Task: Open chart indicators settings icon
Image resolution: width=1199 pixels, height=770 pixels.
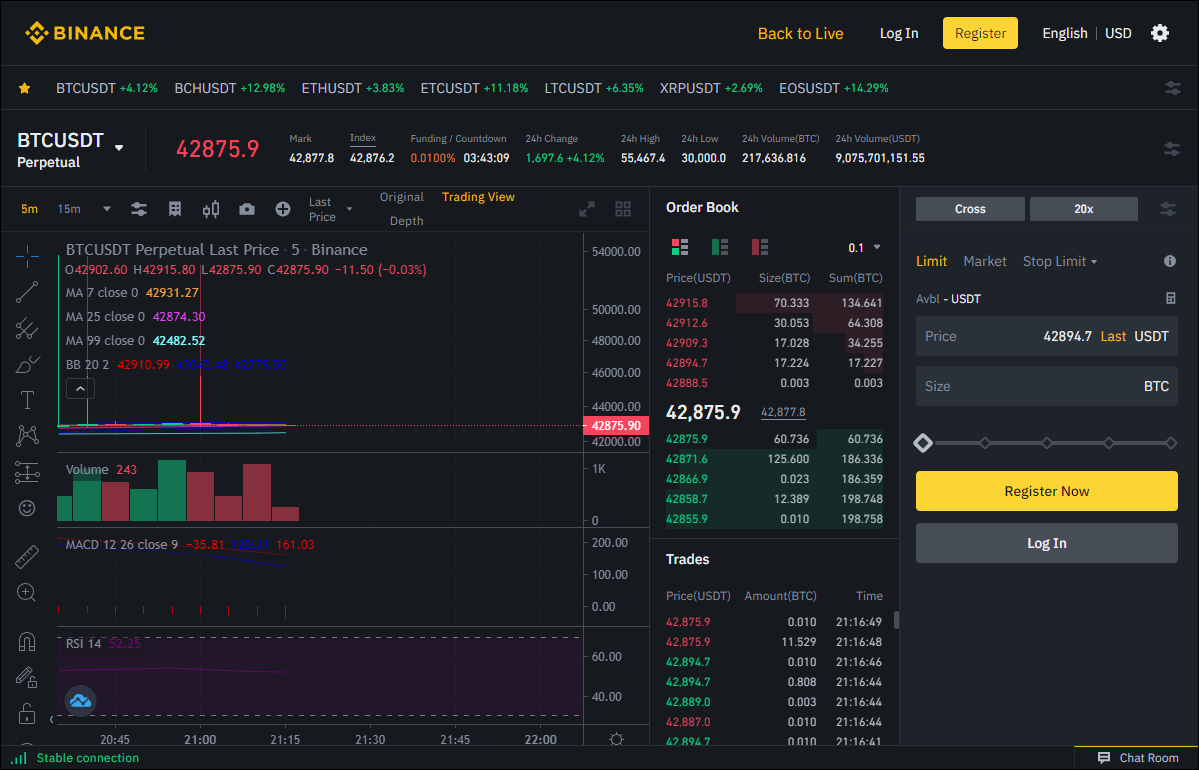Action: [x=138, y=209]
